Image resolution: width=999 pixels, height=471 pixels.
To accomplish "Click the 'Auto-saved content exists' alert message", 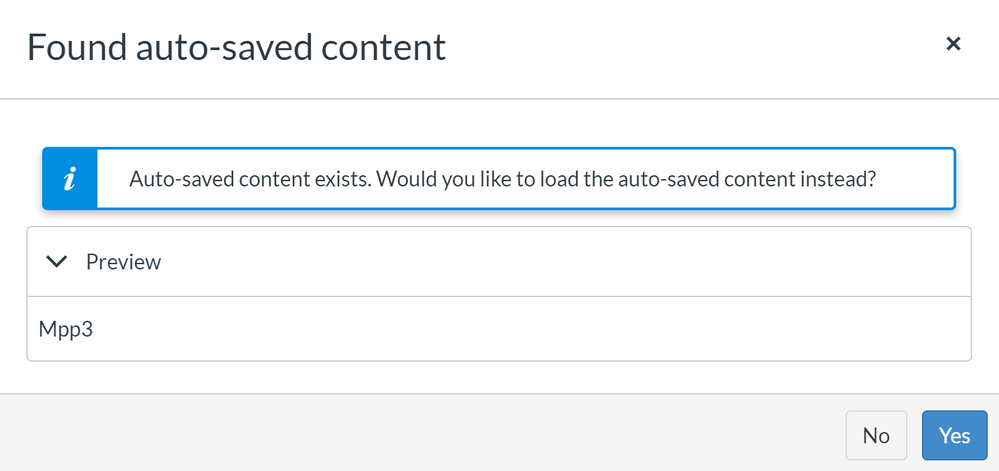I will (x=503, y=179).
